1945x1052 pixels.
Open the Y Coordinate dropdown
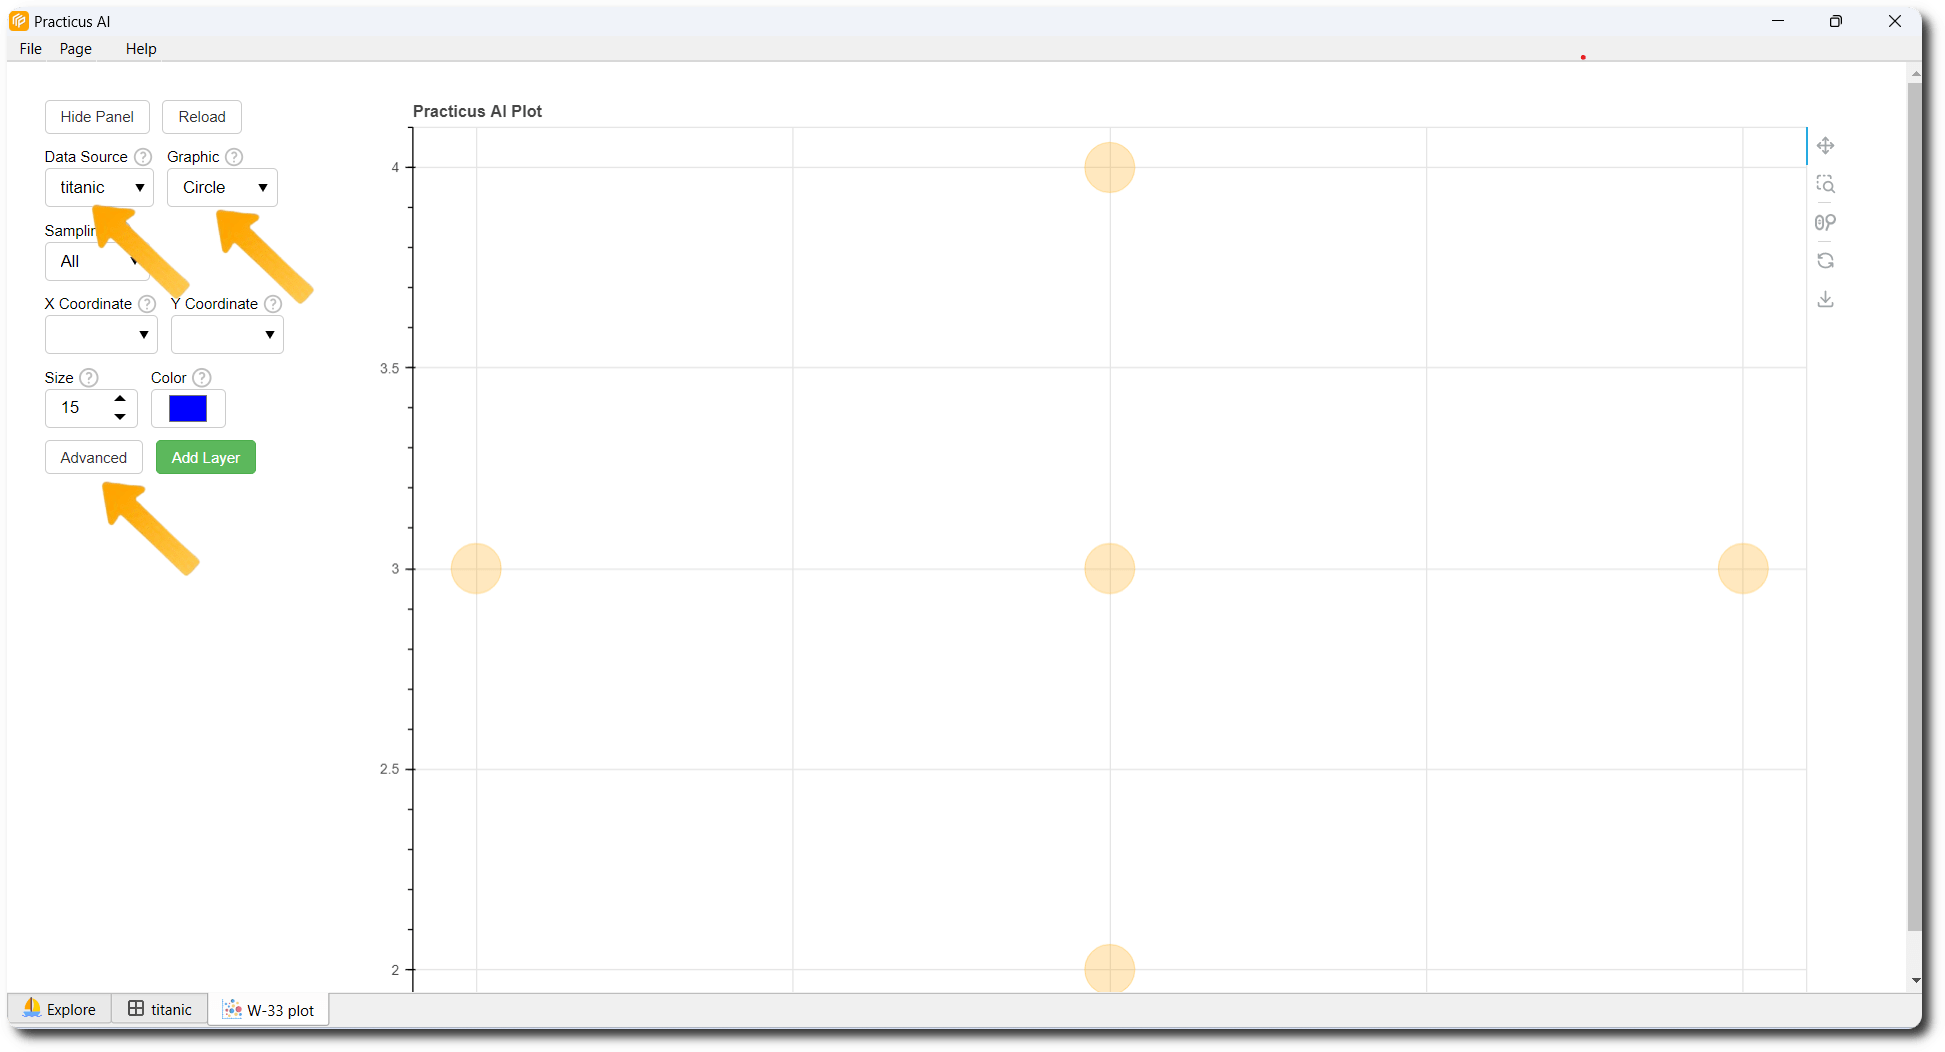coord(227,335)
